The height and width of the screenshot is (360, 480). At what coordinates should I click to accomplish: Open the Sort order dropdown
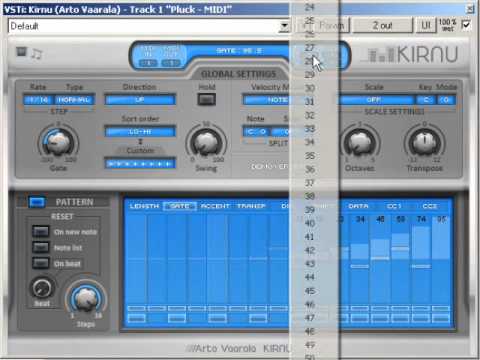click(x=140, y=132)
